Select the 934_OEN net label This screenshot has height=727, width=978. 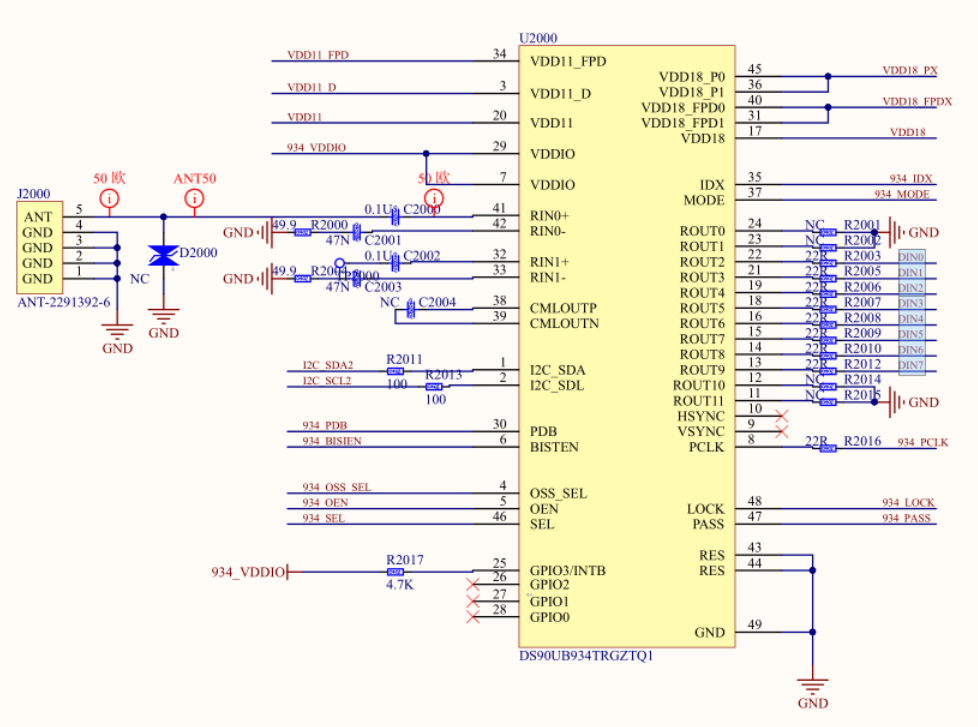point(325,503)
